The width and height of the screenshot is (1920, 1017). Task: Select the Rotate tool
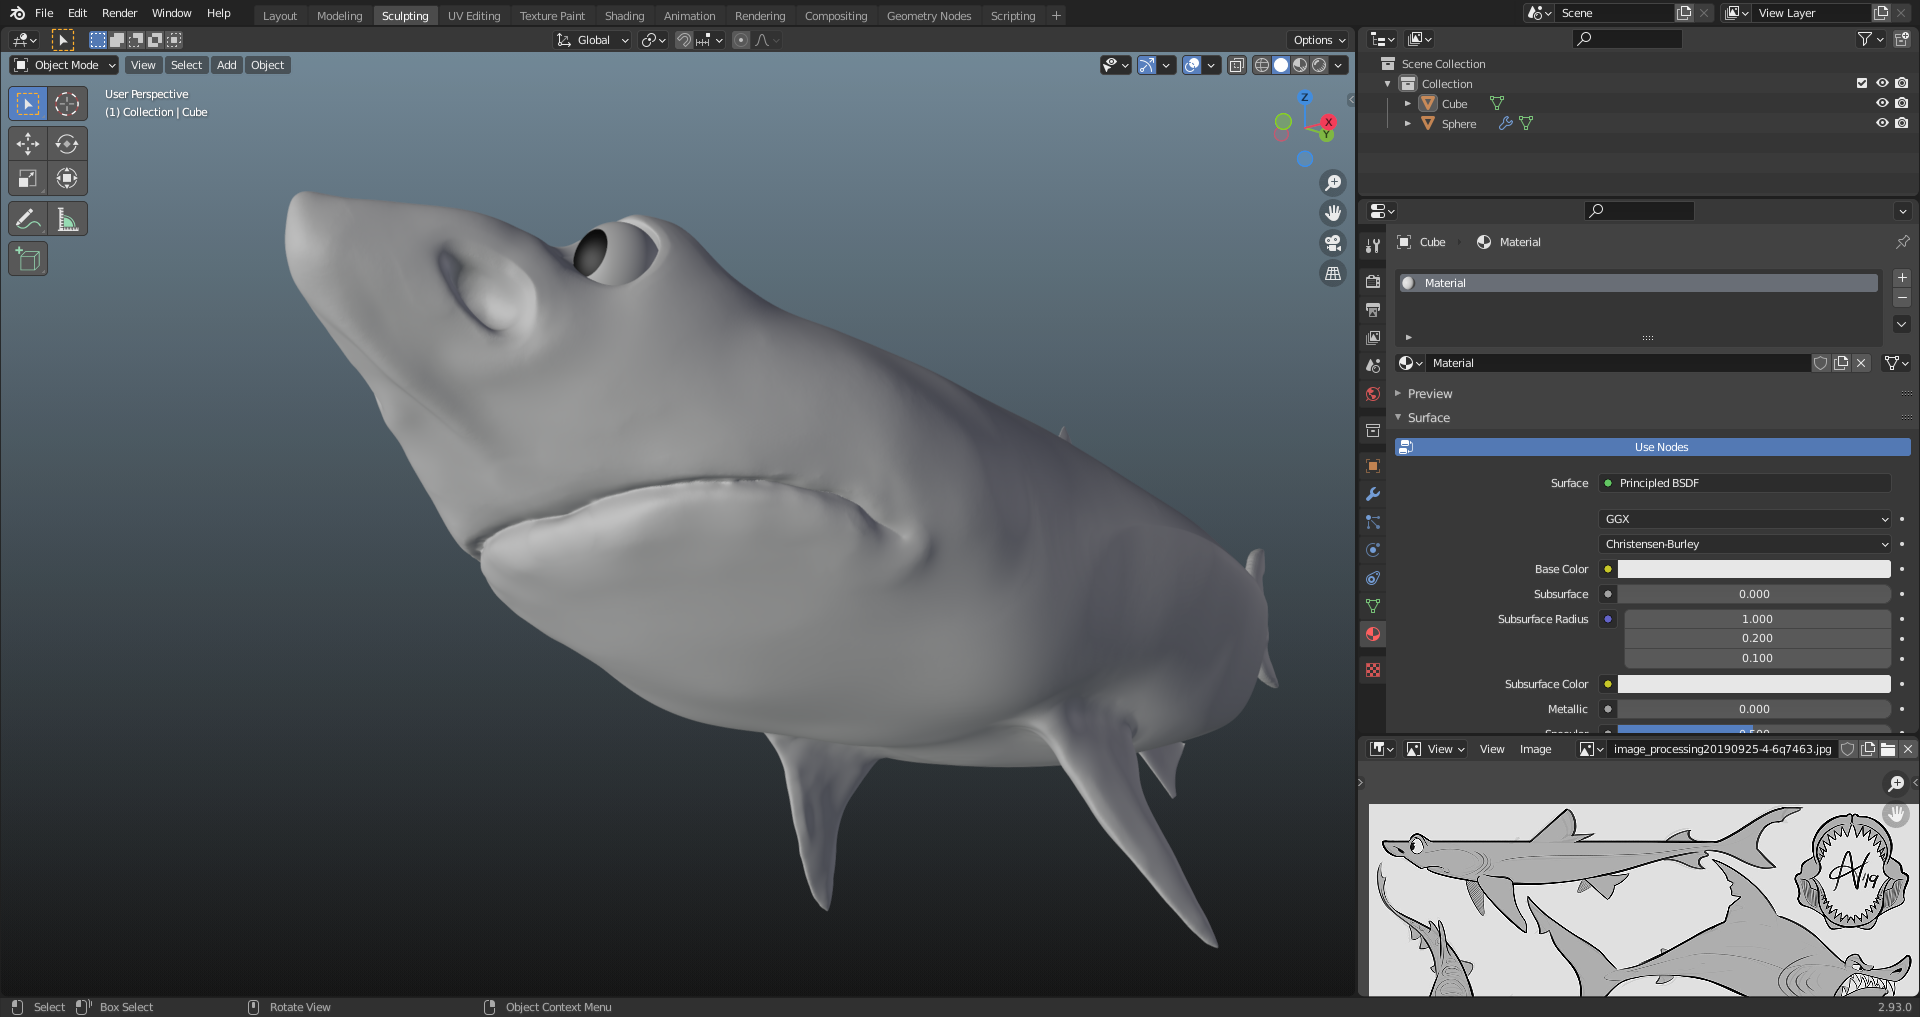(67, 144)
